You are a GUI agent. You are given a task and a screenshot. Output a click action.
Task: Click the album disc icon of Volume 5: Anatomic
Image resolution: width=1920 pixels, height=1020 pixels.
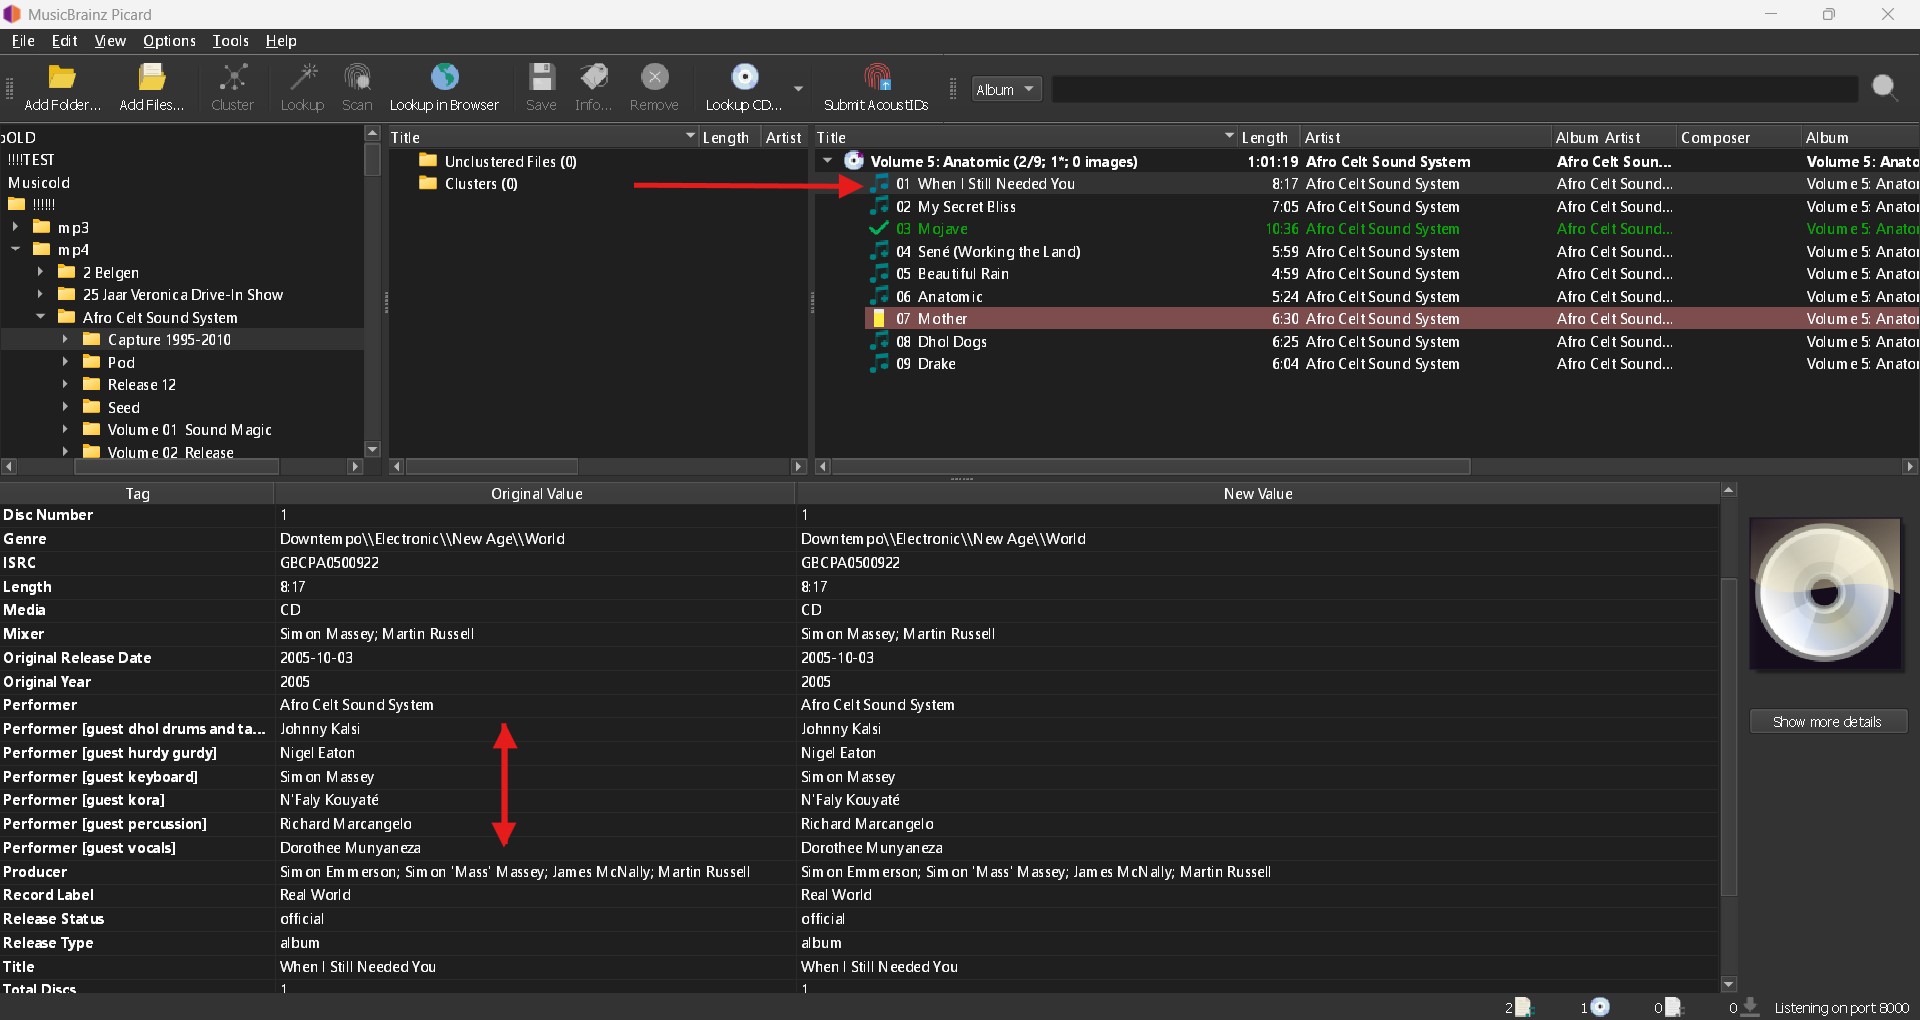(x=854, y=161)
